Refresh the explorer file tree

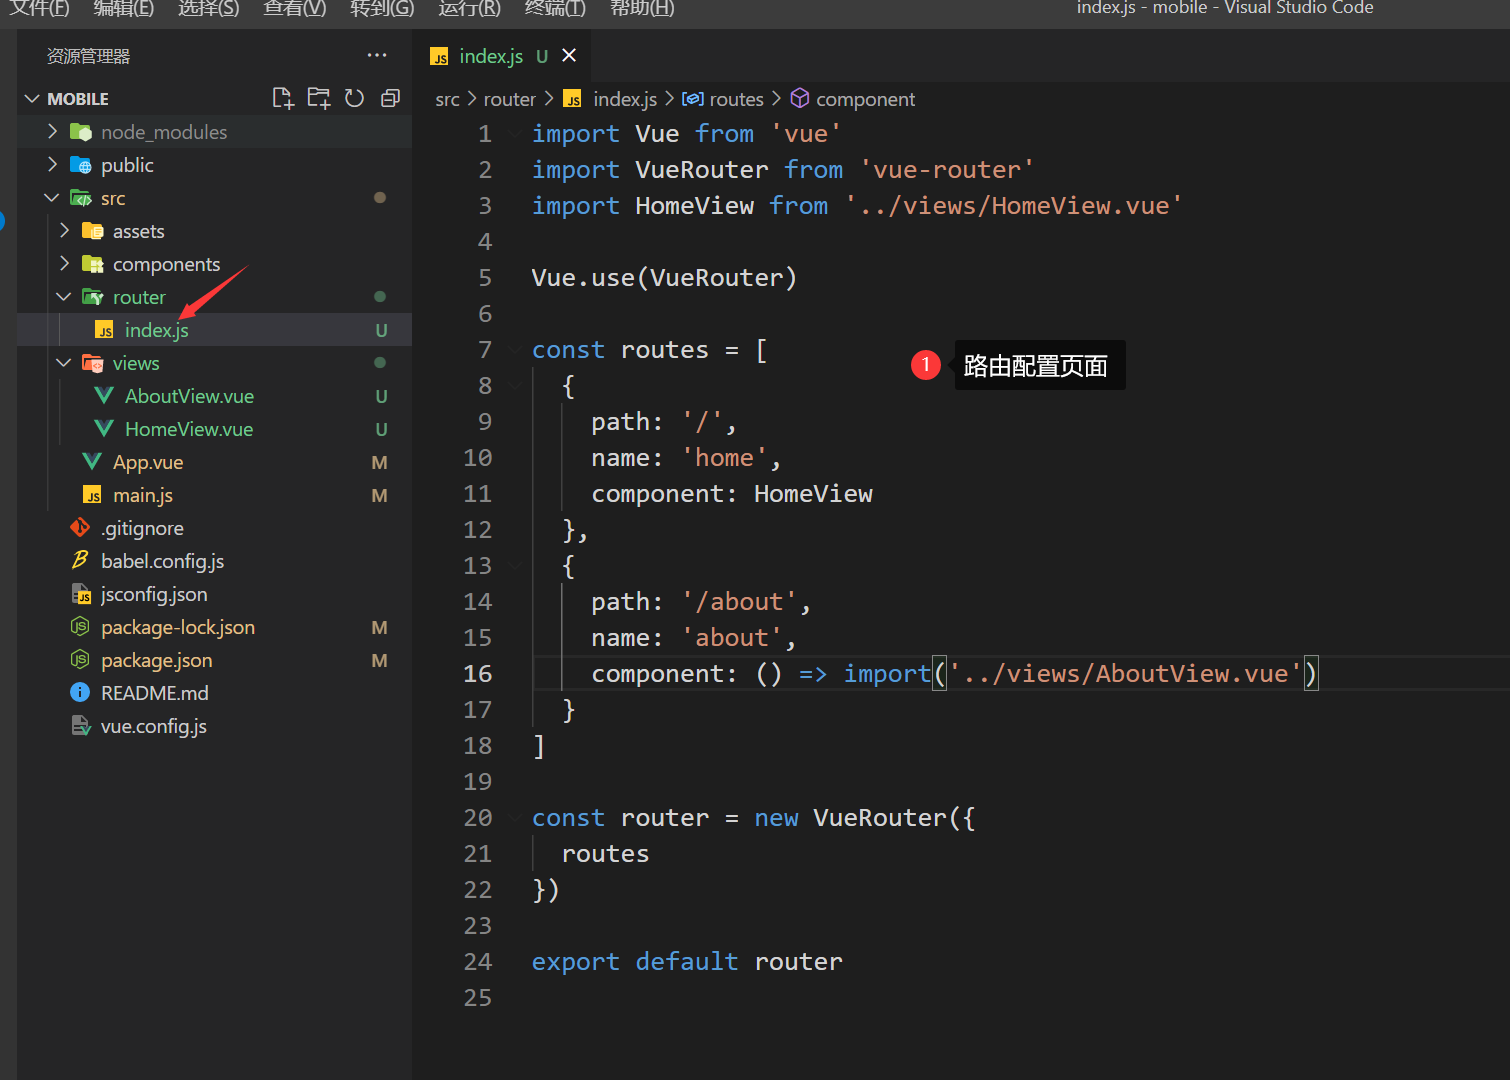pyautogui.click(x=354, y=98)
